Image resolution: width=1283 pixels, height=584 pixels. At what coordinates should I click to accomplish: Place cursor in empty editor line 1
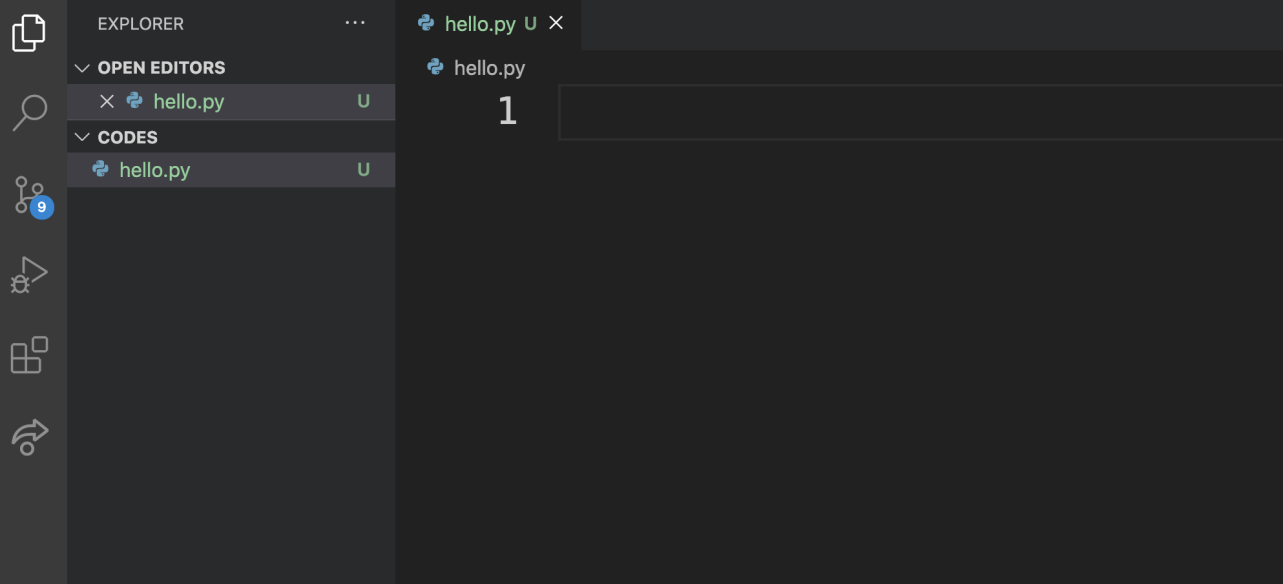click(x=920, y=112)
